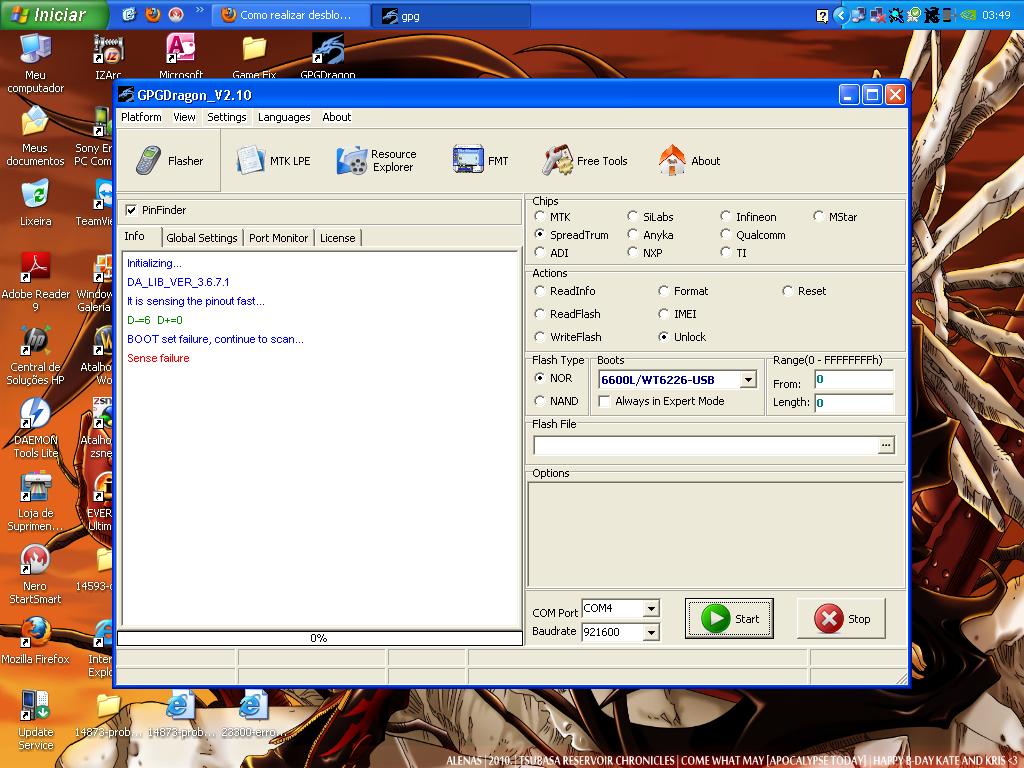Open the Game Fix folder

(x=254, y=57)
